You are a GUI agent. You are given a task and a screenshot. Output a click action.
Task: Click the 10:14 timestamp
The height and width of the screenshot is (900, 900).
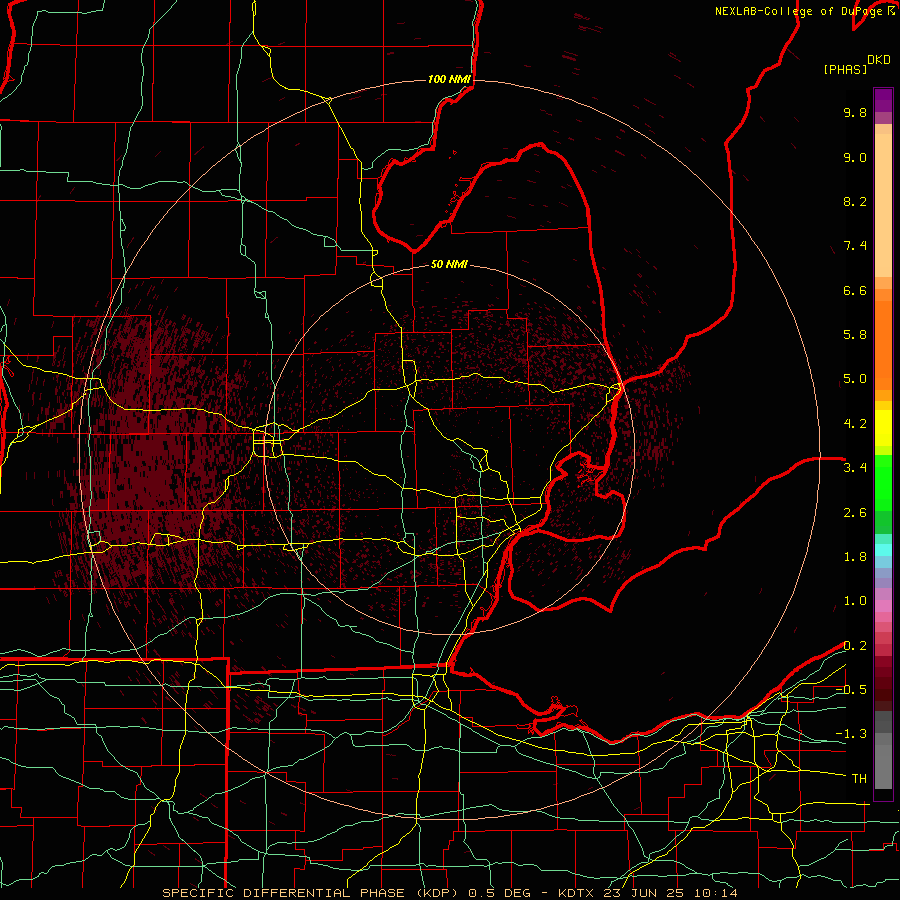click(x=716, y=893)
